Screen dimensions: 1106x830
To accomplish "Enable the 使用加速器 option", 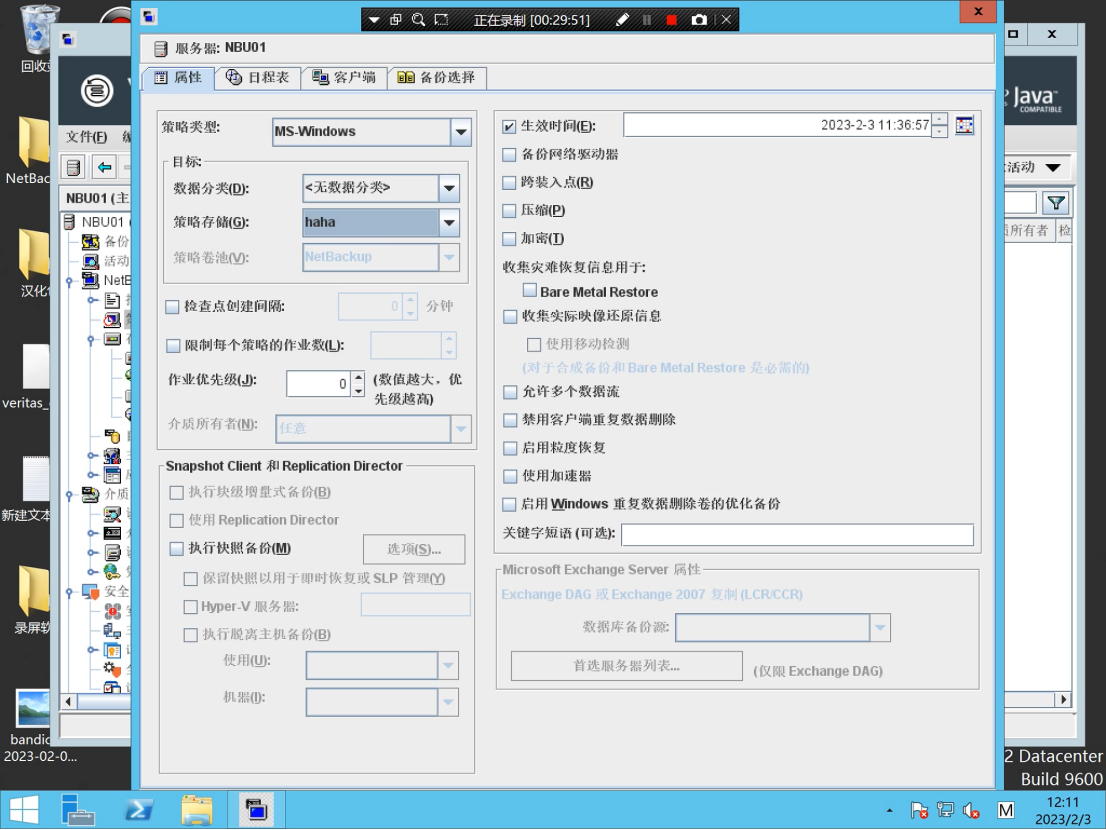I will pyautogui.click(x=509, y=476).
